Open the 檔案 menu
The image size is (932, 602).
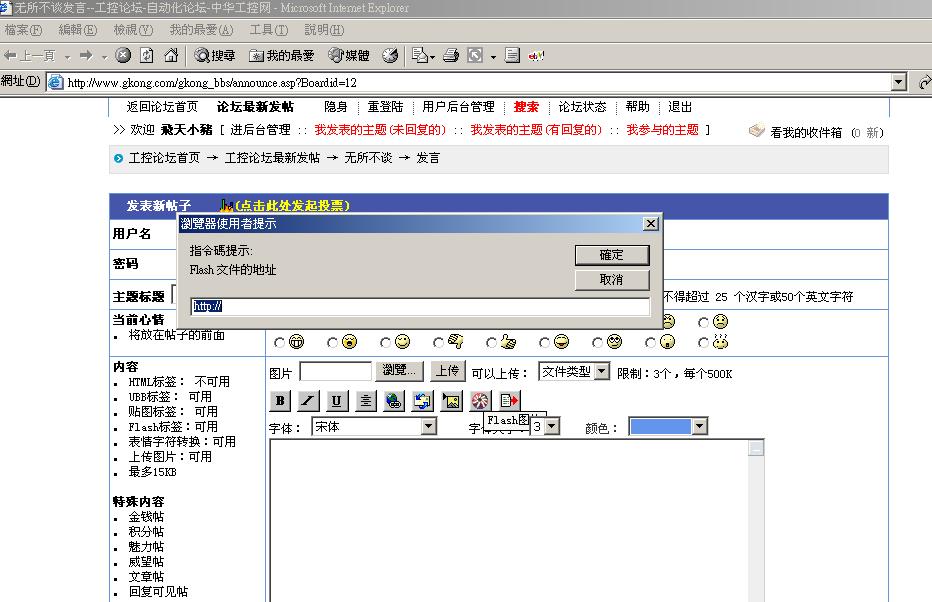point(23,30)
